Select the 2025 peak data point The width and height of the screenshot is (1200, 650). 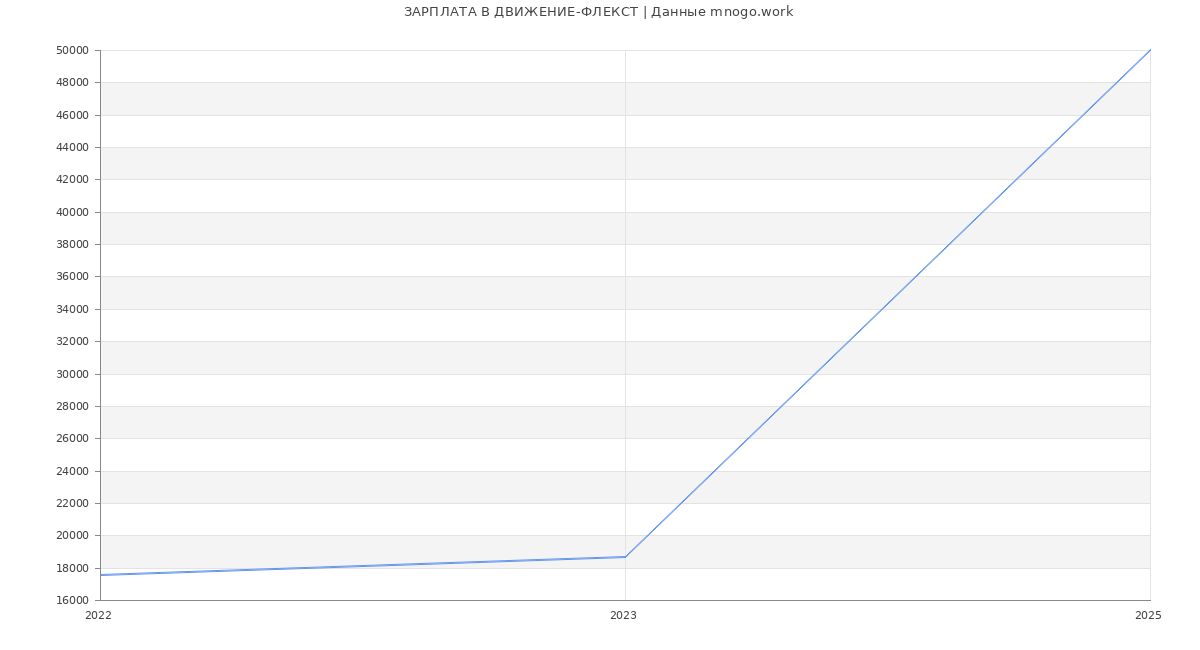1150,50
